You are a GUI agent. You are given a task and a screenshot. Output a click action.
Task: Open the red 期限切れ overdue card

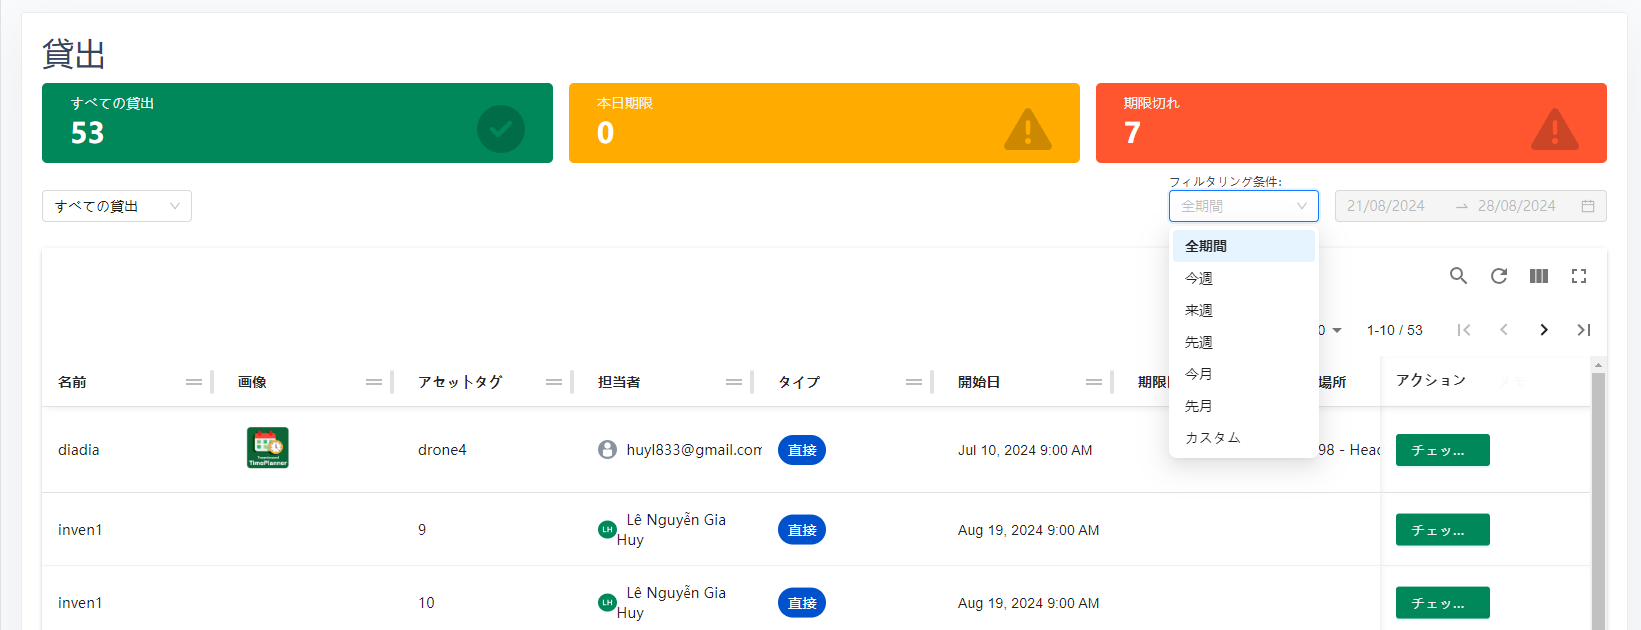click(x=1350, y=123)
